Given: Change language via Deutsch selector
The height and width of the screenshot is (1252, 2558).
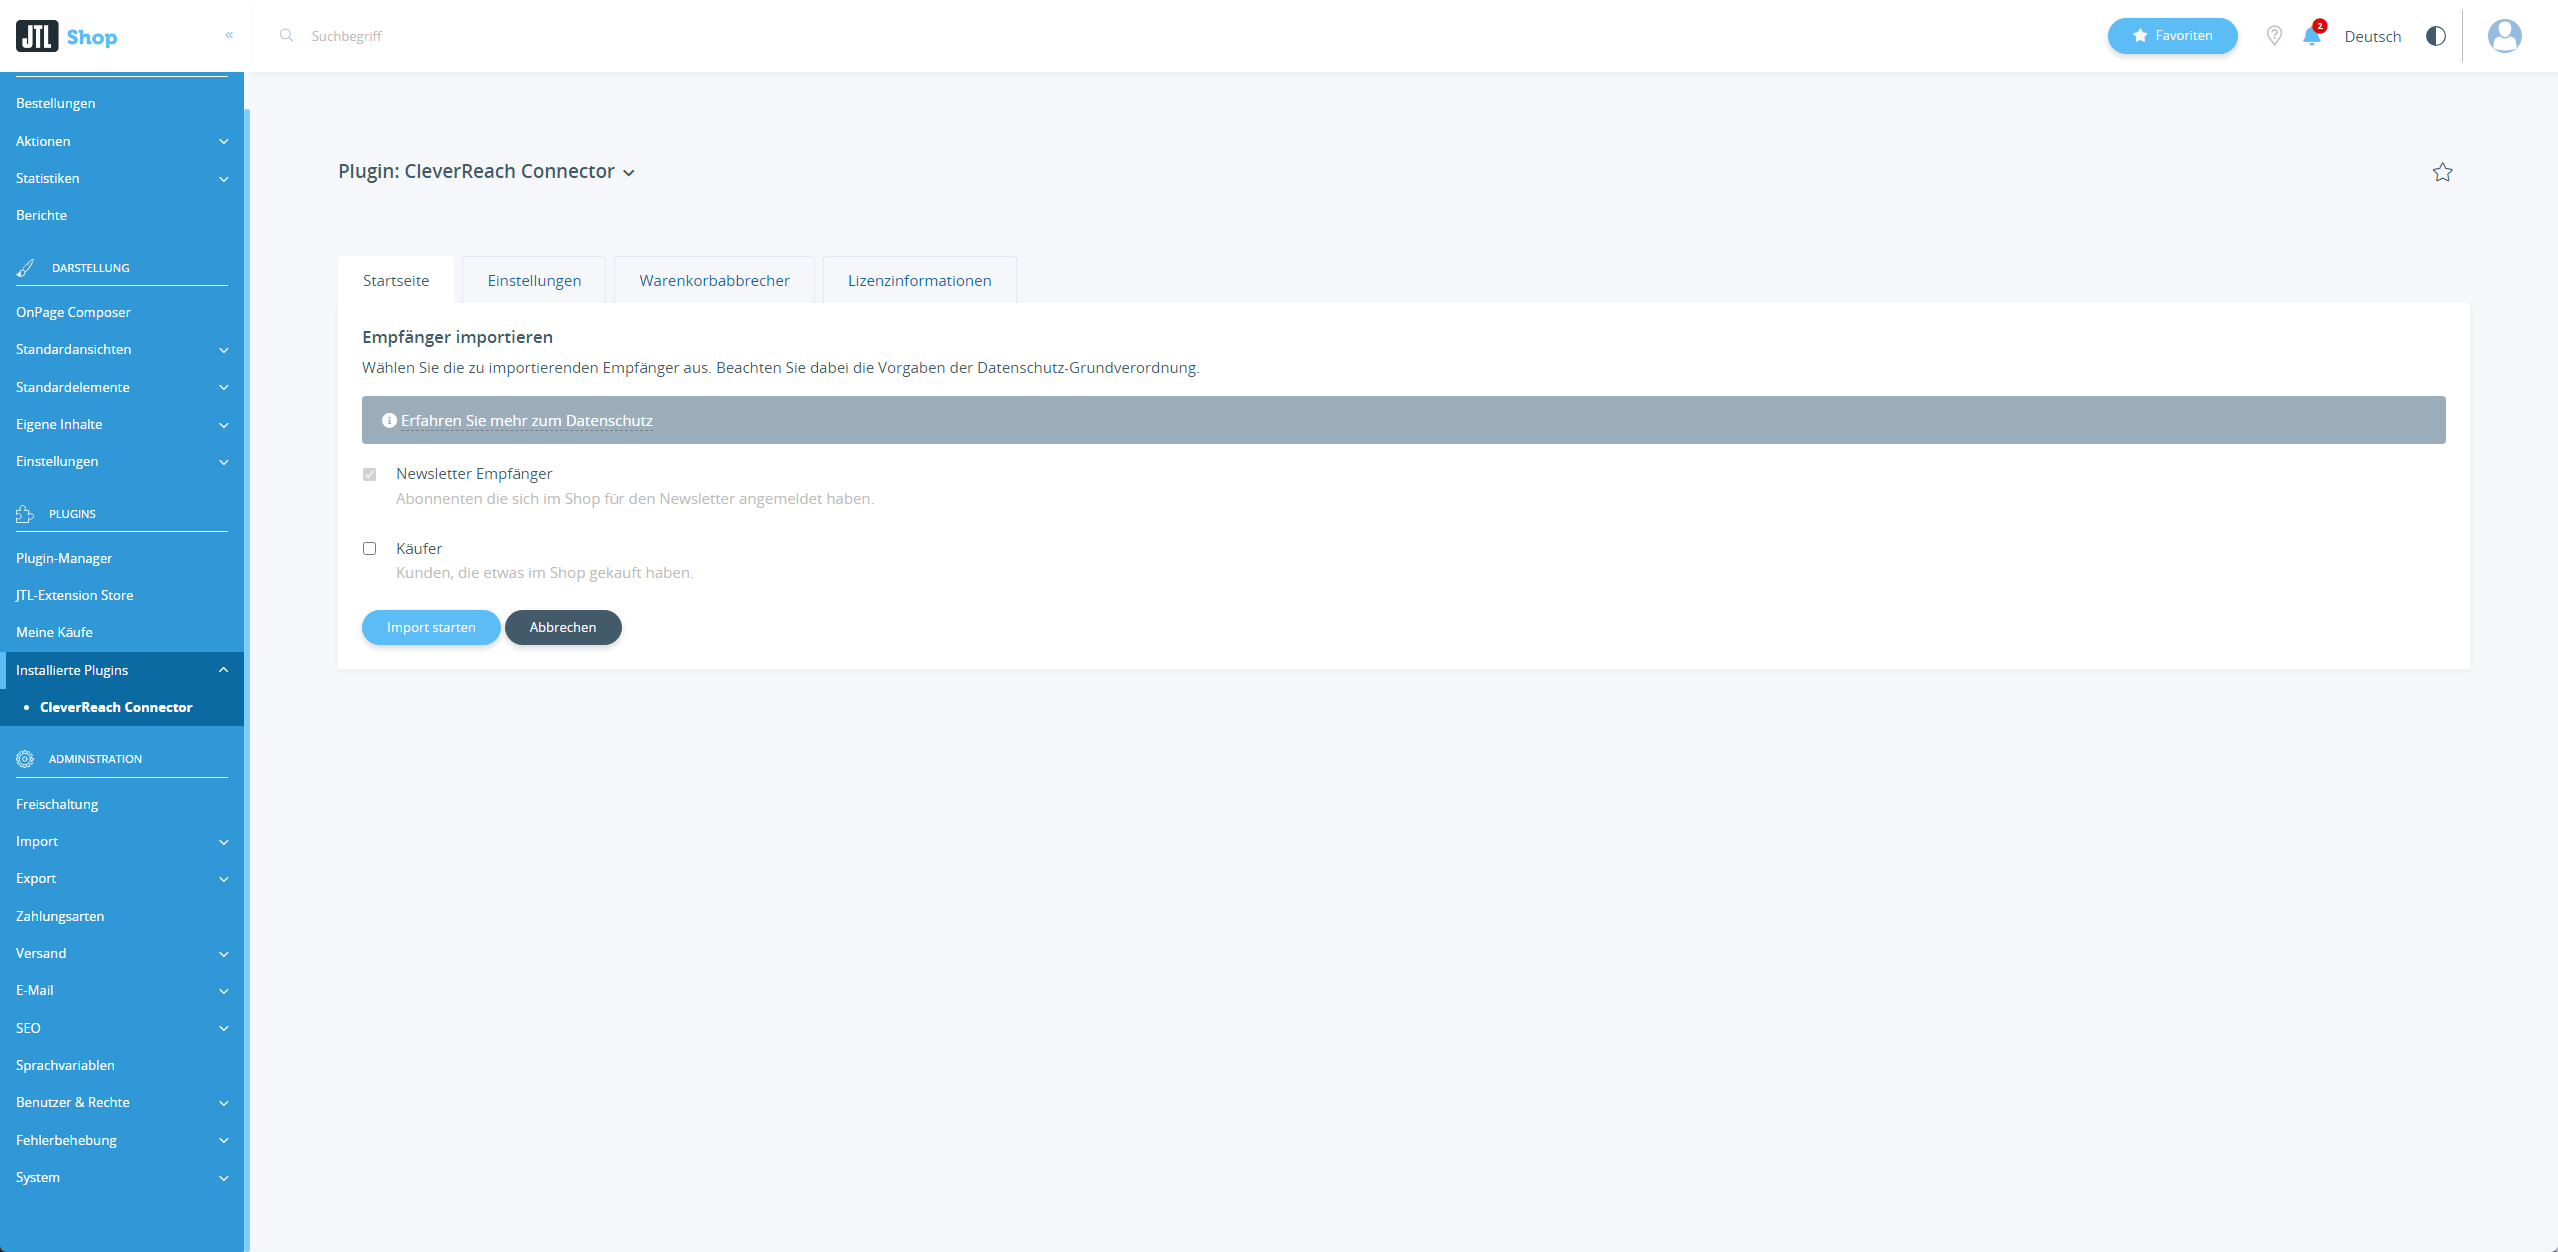Looking at the screenshot, I should [x=2372, y=36].
